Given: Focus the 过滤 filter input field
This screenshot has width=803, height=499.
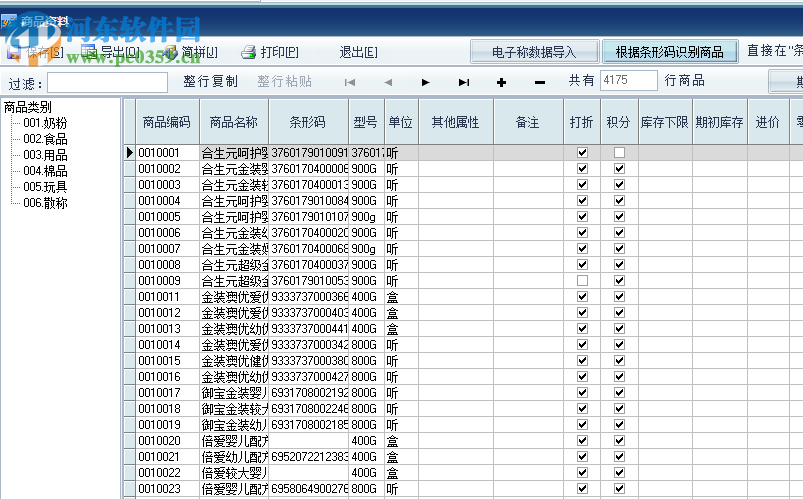Looking at the screenshot, I should tap(108, 82).
